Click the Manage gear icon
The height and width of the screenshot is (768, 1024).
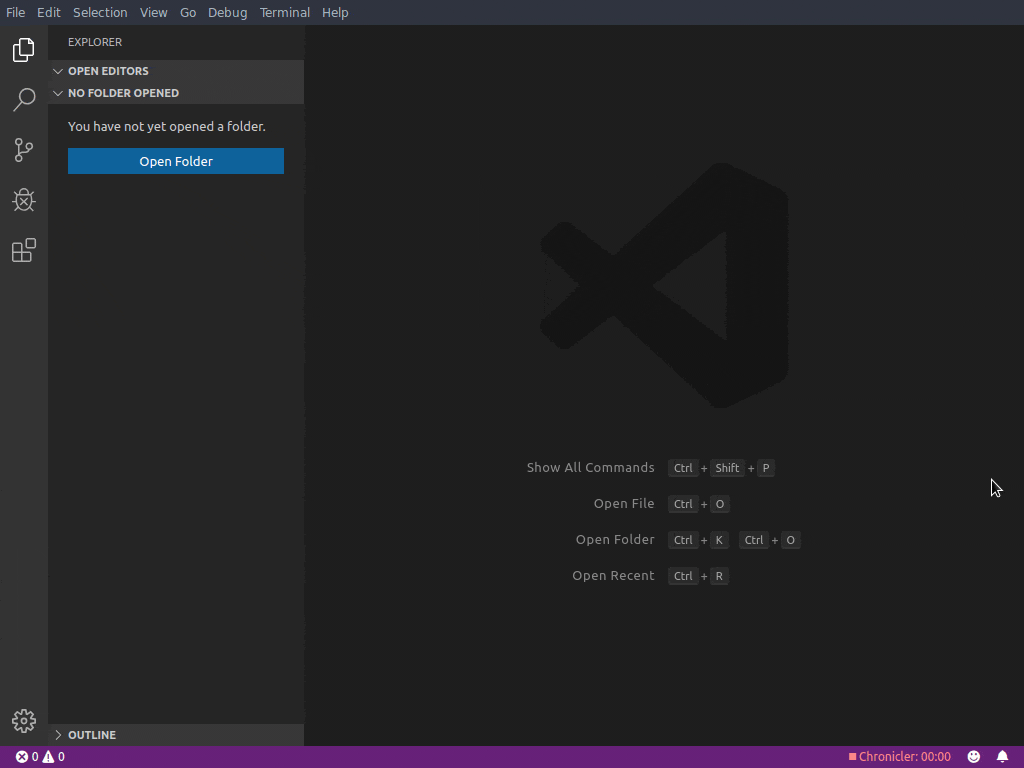point(24,720)
